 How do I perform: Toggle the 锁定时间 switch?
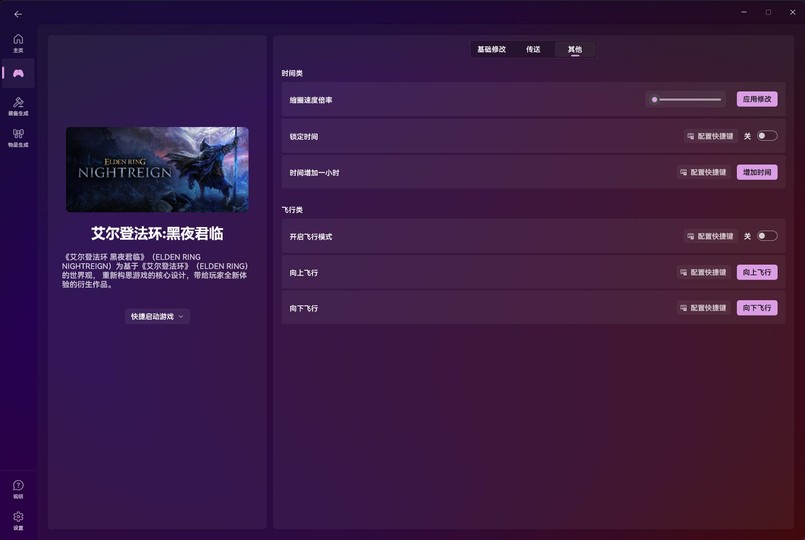[766, 136]
